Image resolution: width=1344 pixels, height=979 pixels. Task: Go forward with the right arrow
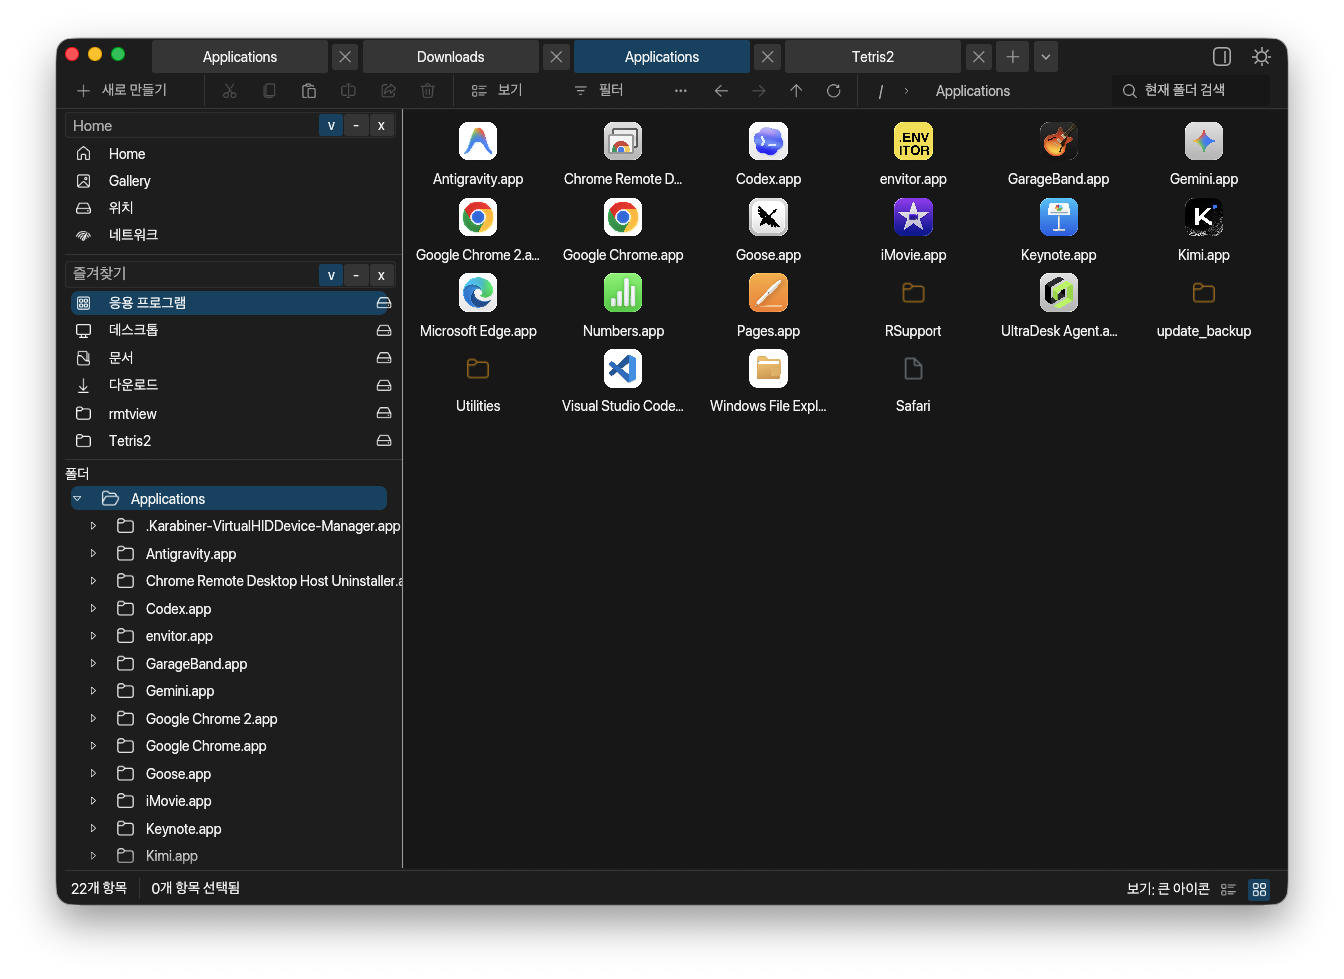coord(759,91)
